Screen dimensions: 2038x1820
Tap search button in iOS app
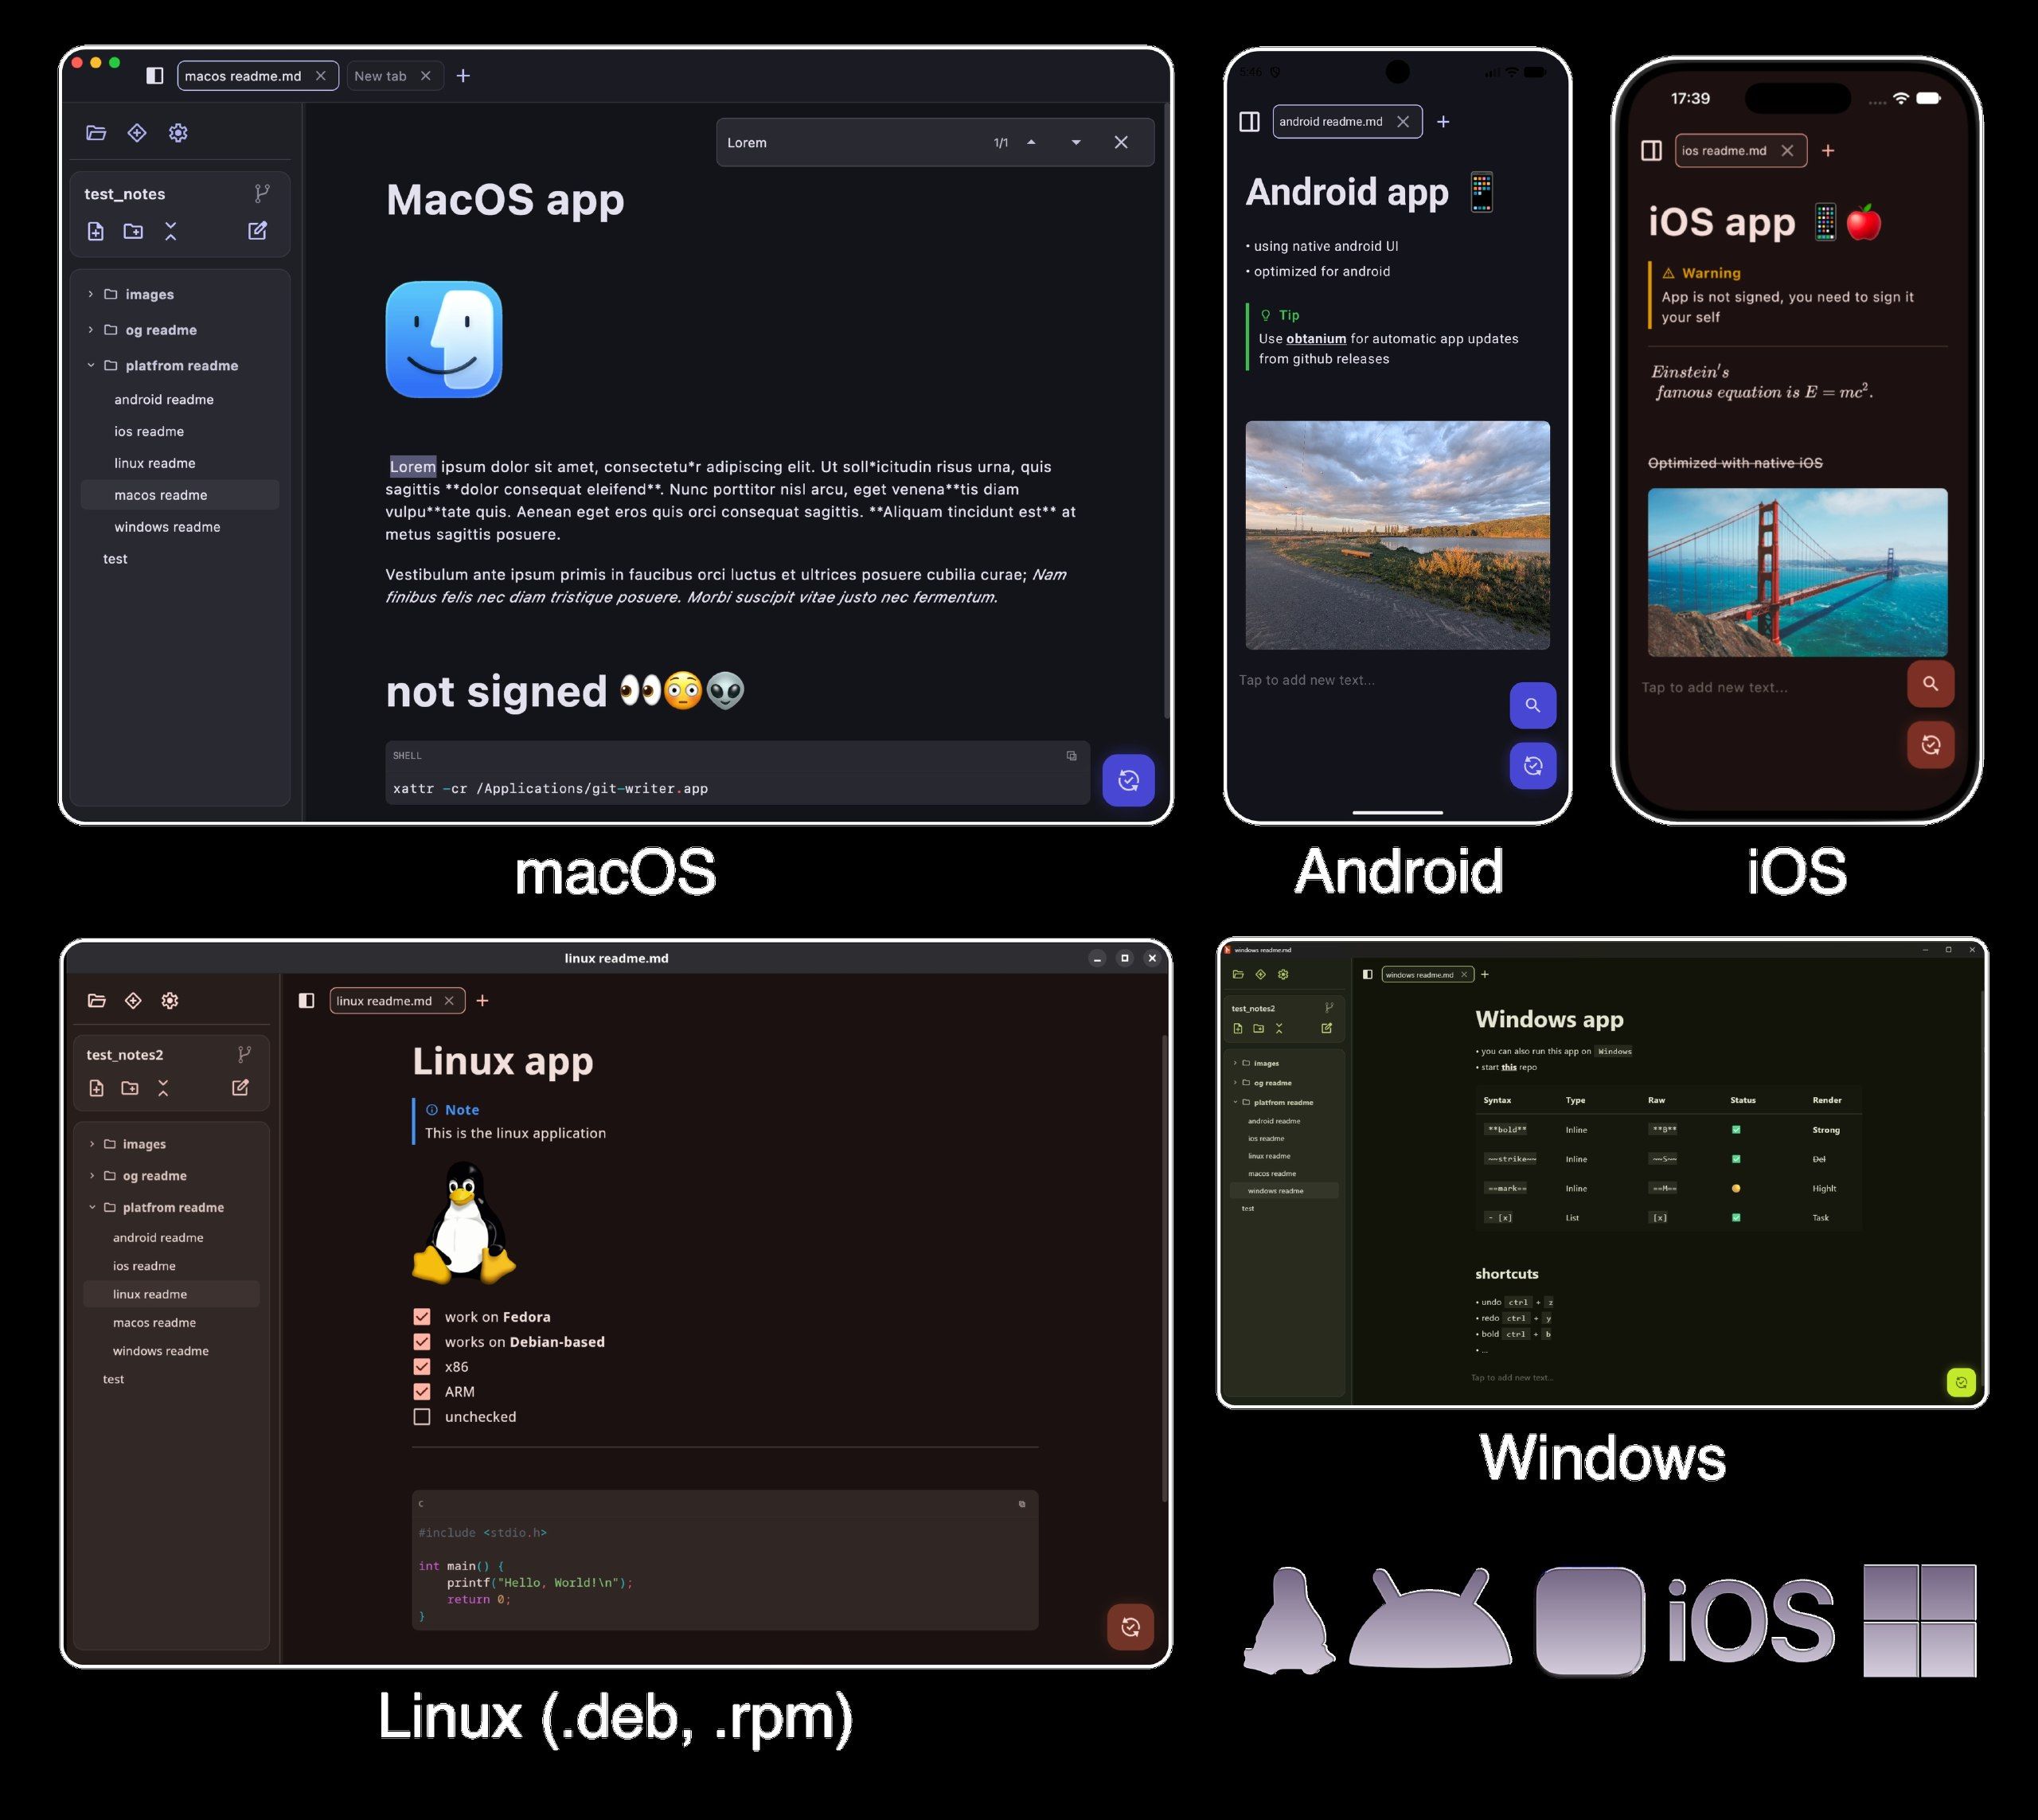(x=1930, y=684)
